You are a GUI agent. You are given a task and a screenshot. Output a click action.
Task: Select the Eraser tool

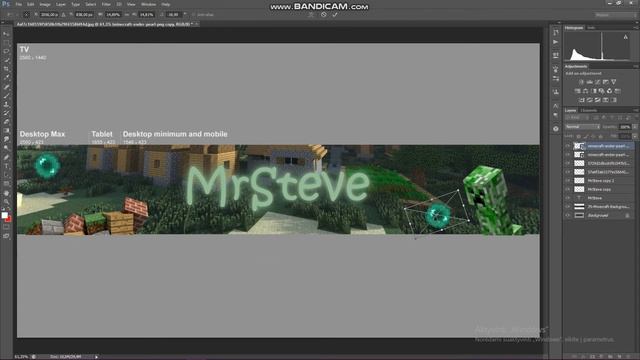coord(6,122)
